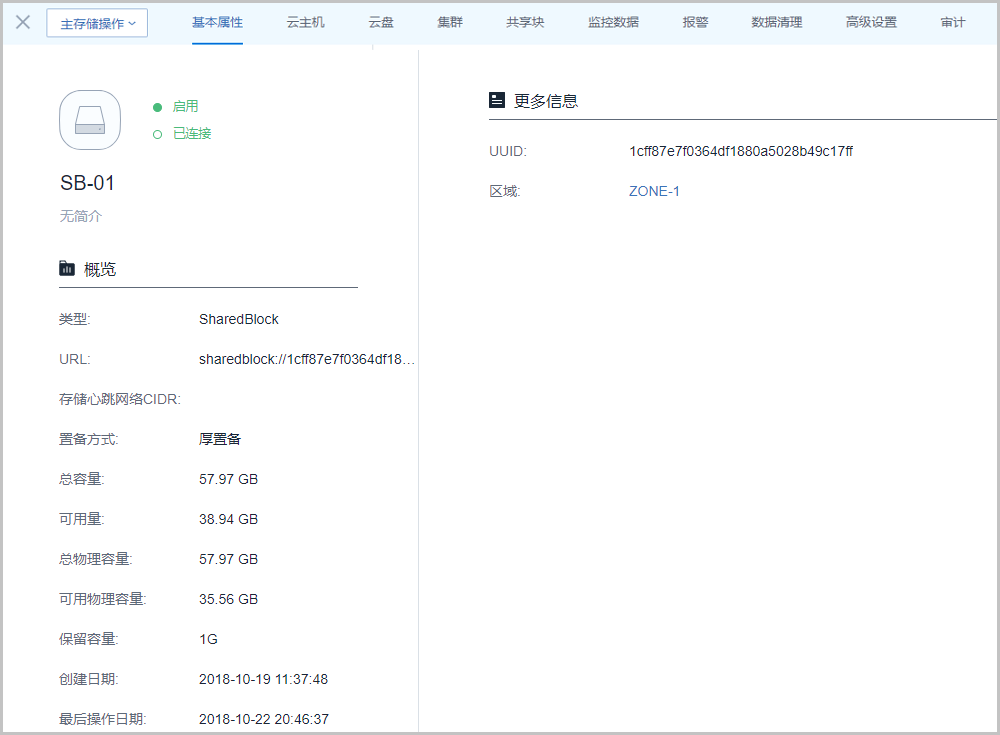Open the ZONE-1 zone link

coord(654,191)
